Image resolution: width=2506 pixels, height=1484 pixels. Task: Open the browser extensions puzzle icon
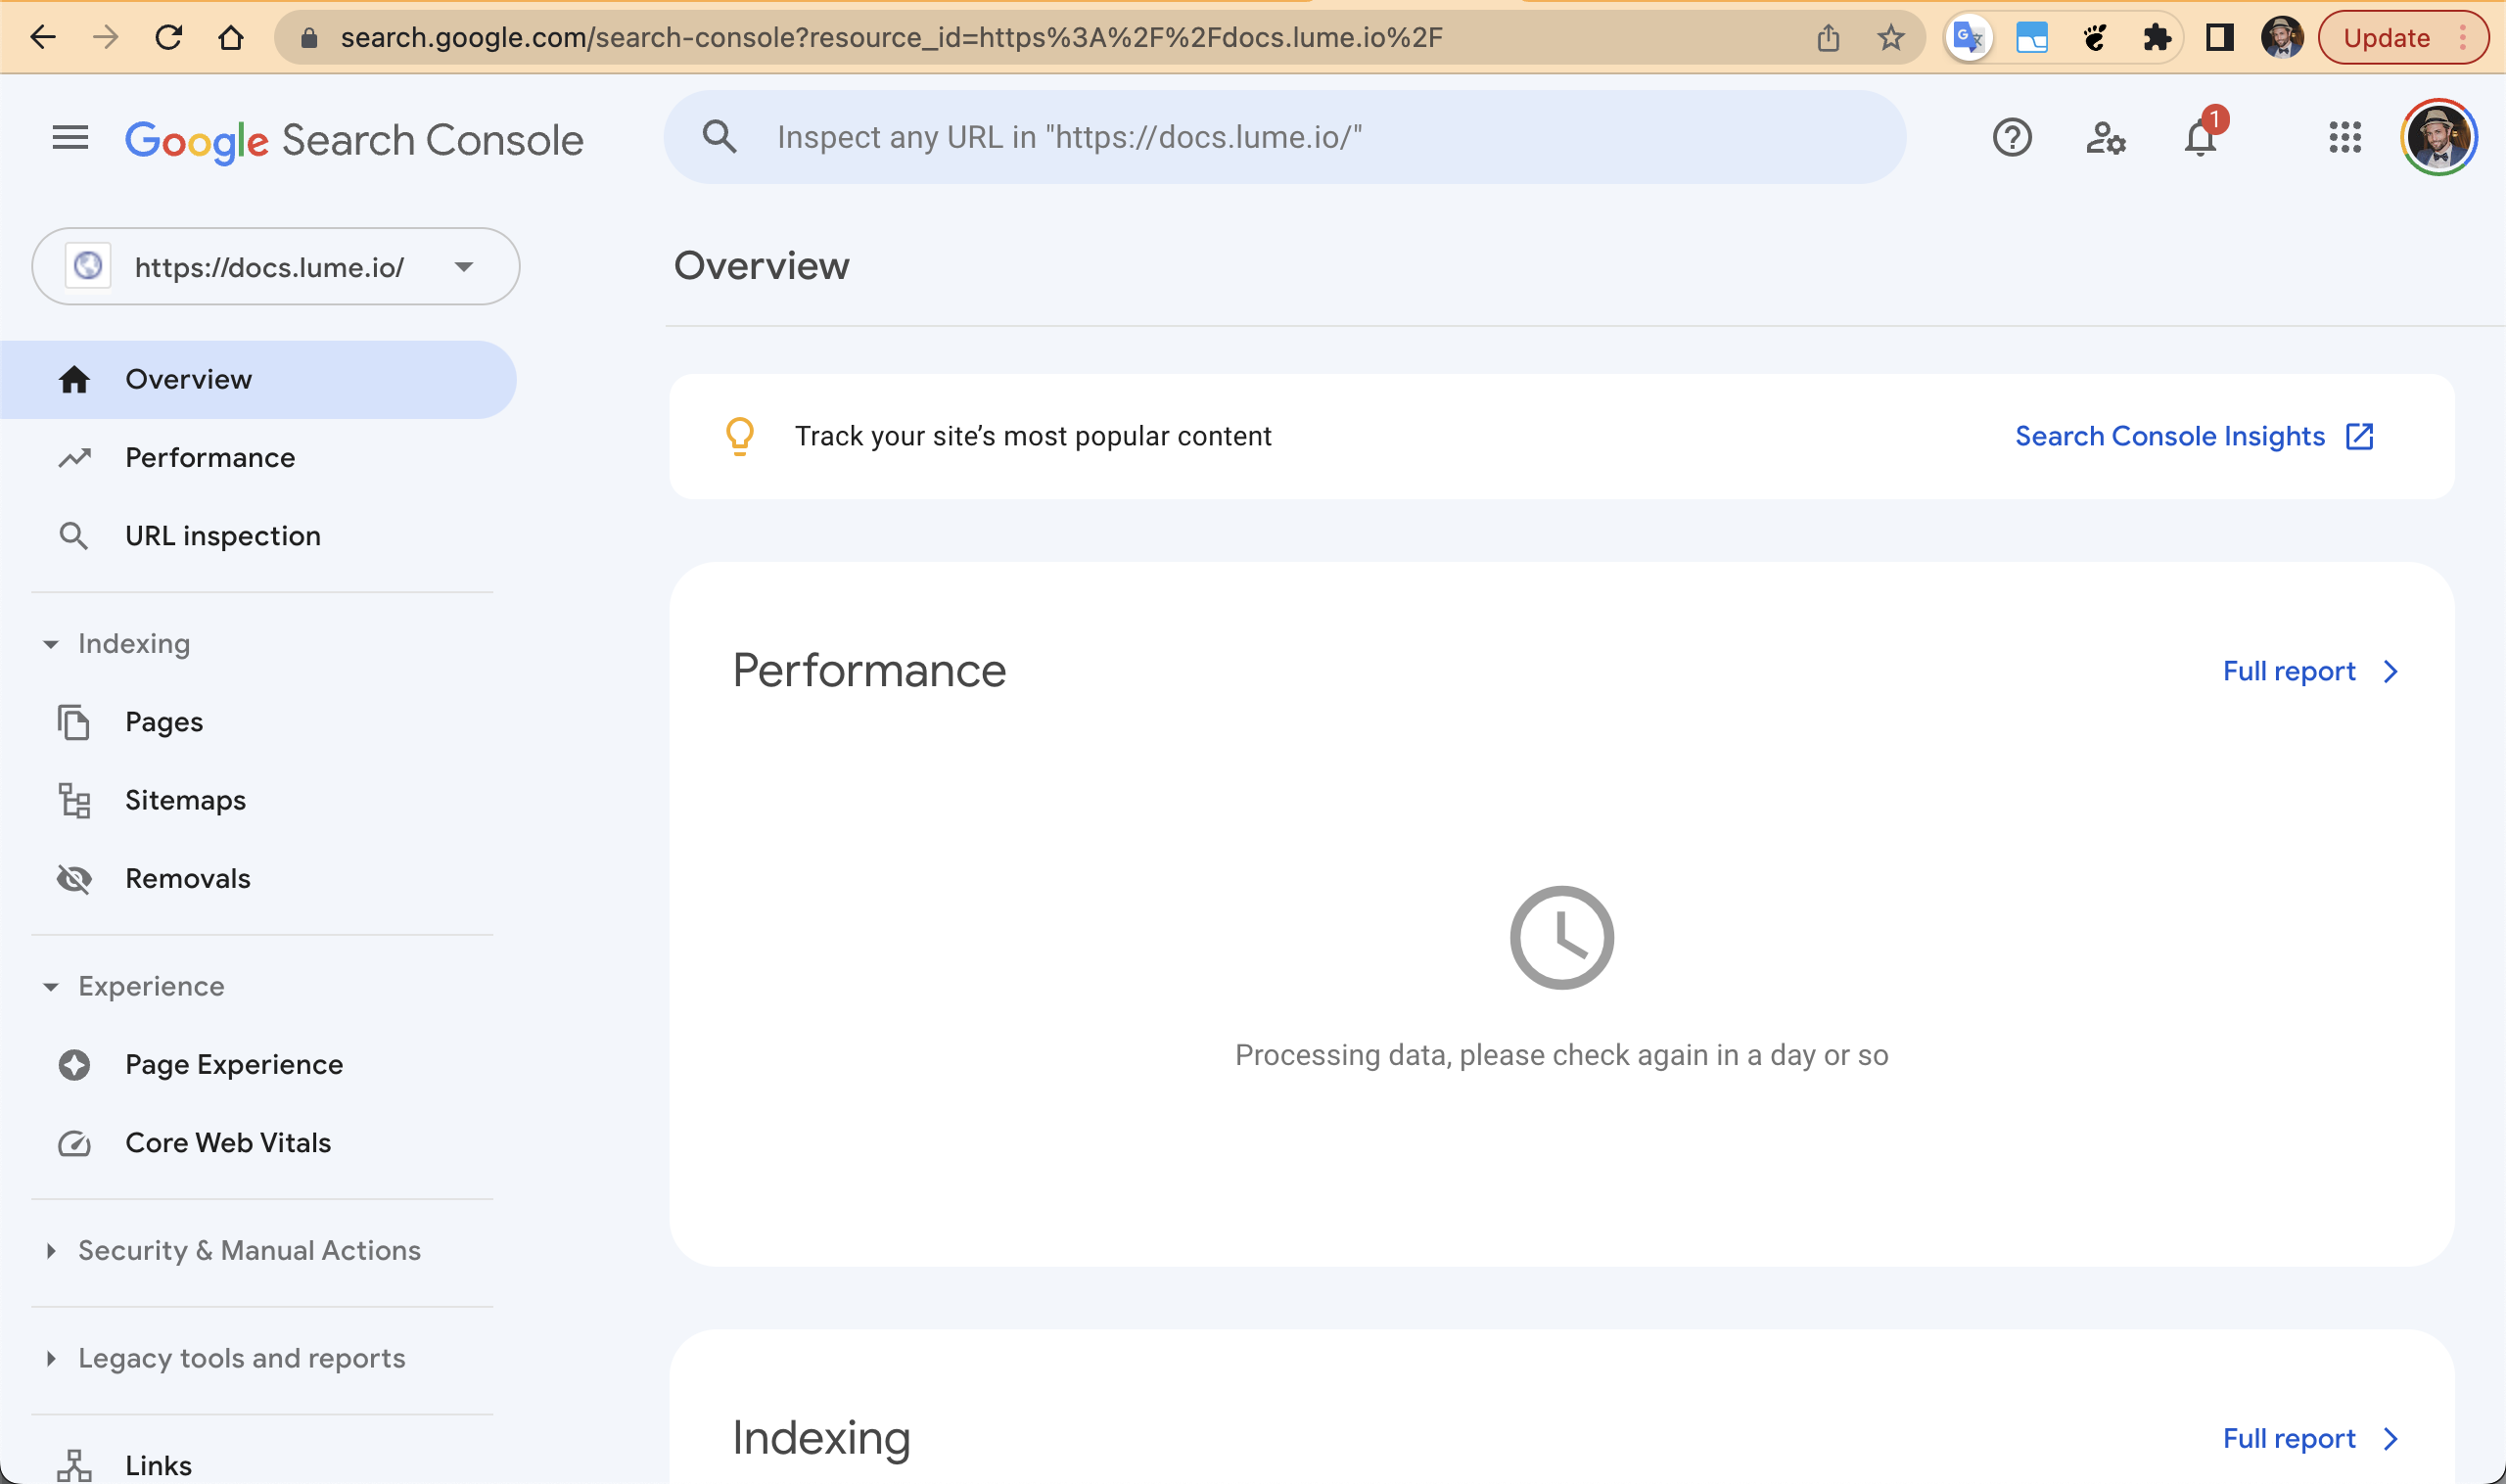2156,38
